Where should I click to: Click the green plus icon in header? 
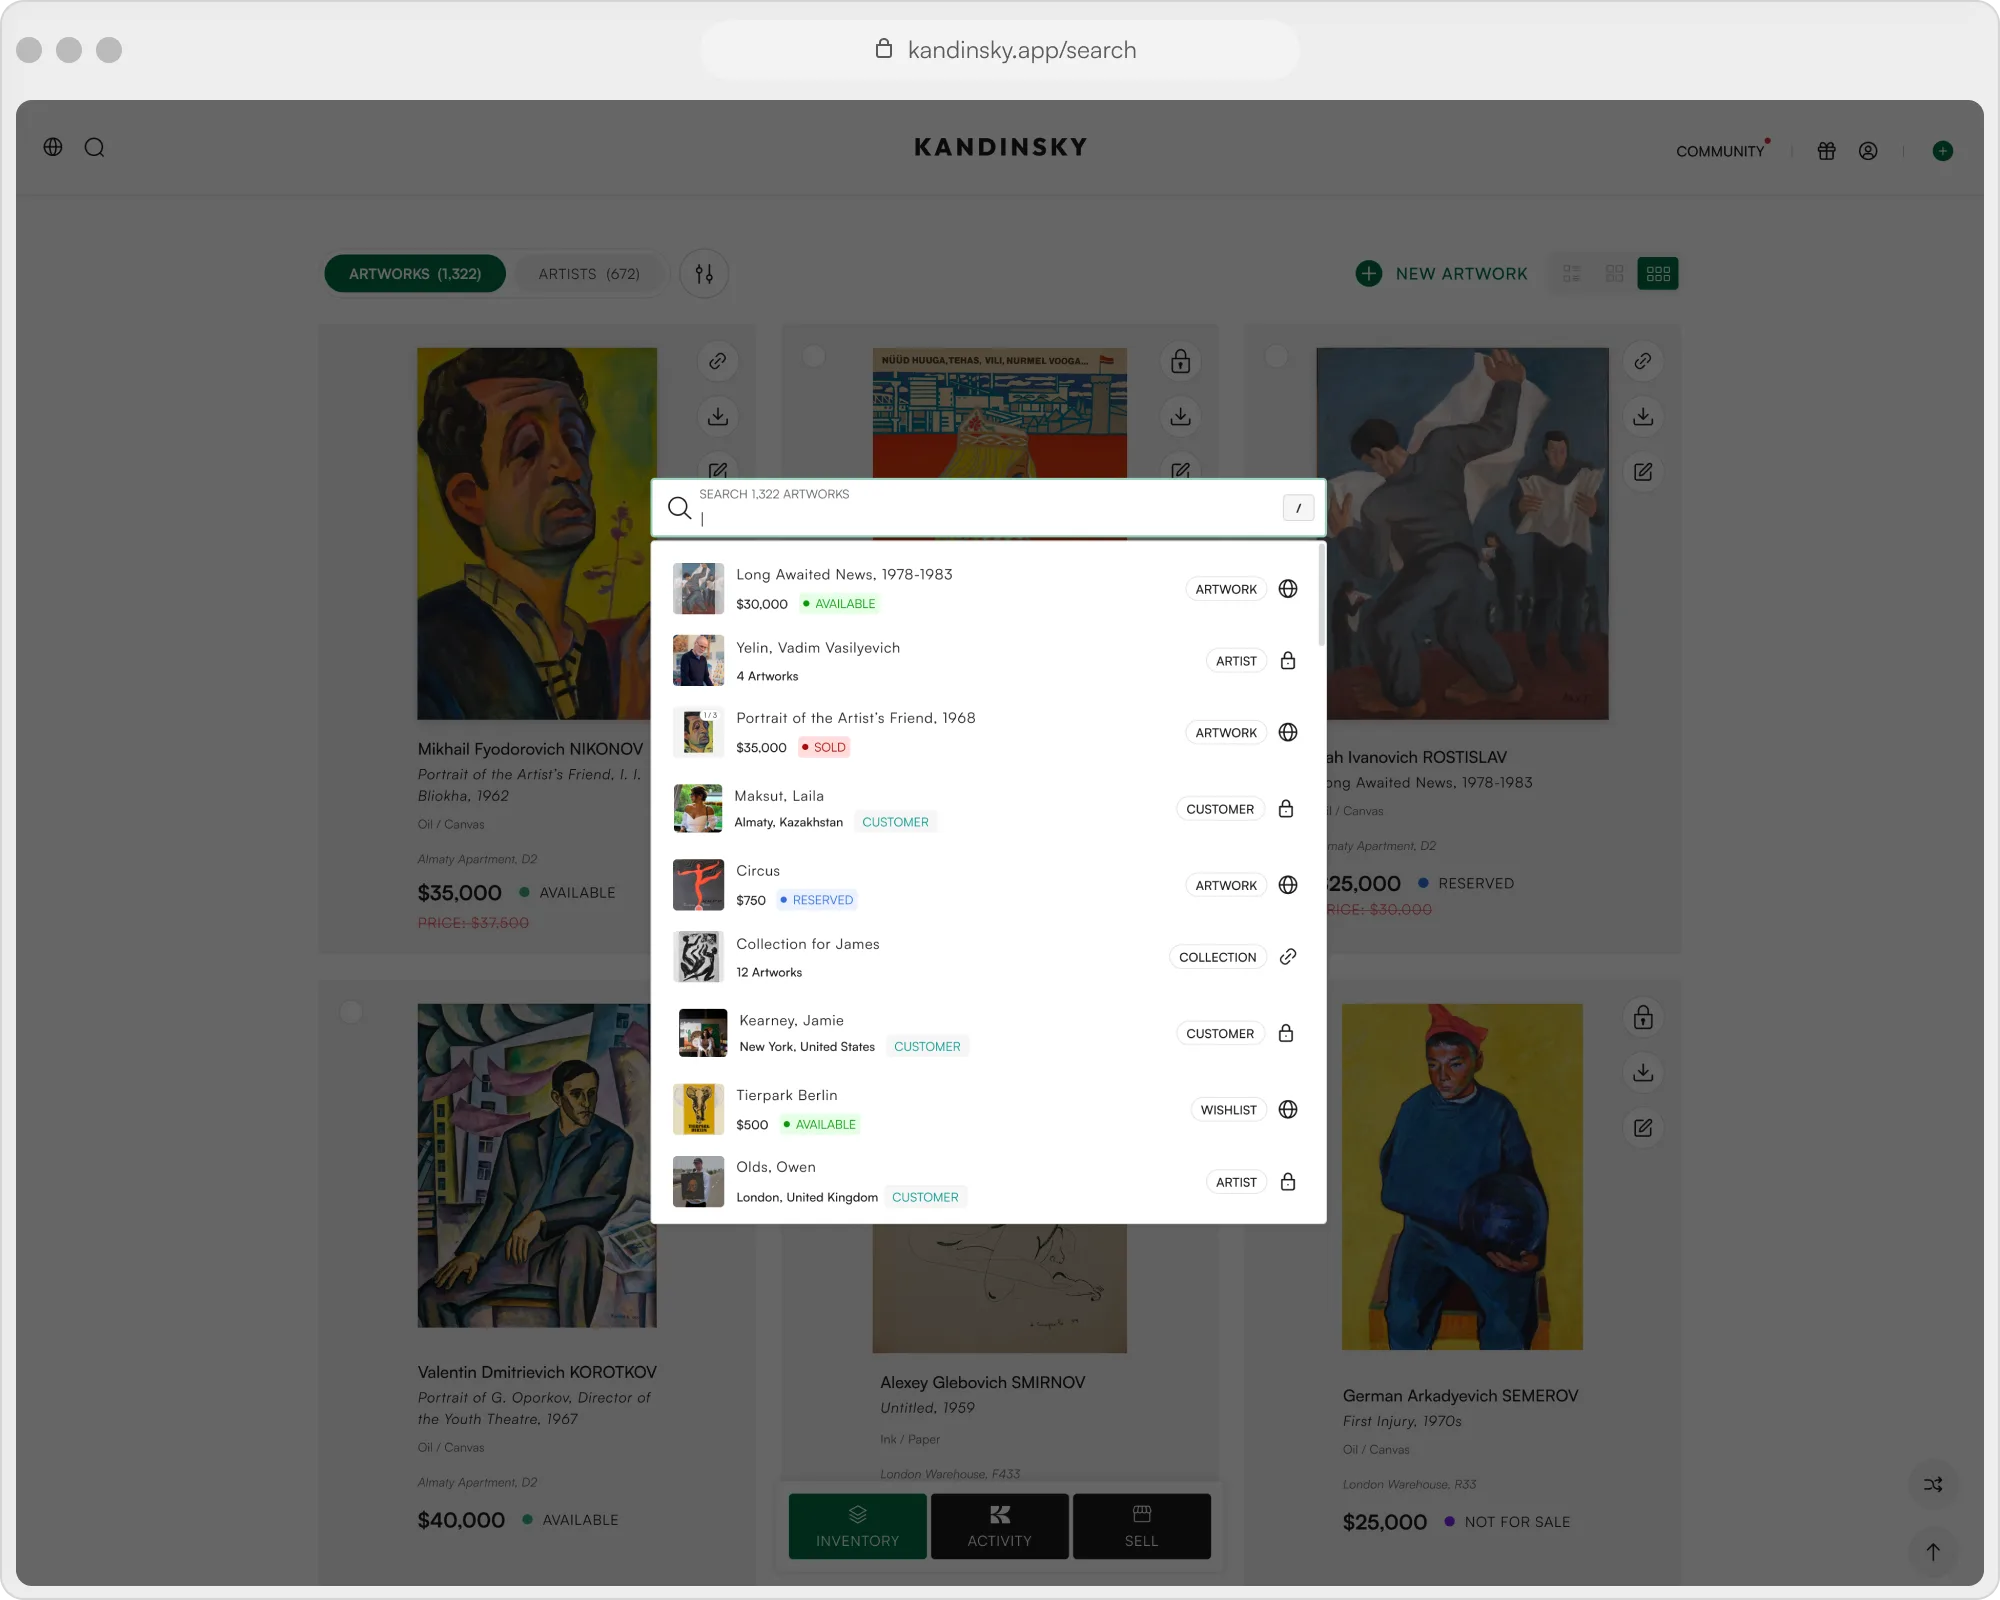pos(1942,151)
